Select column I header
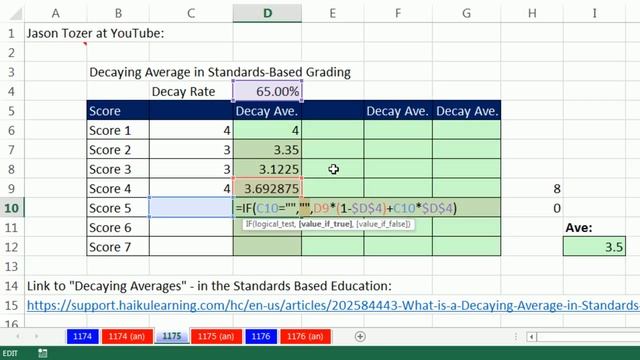 (x=594, y=13)
